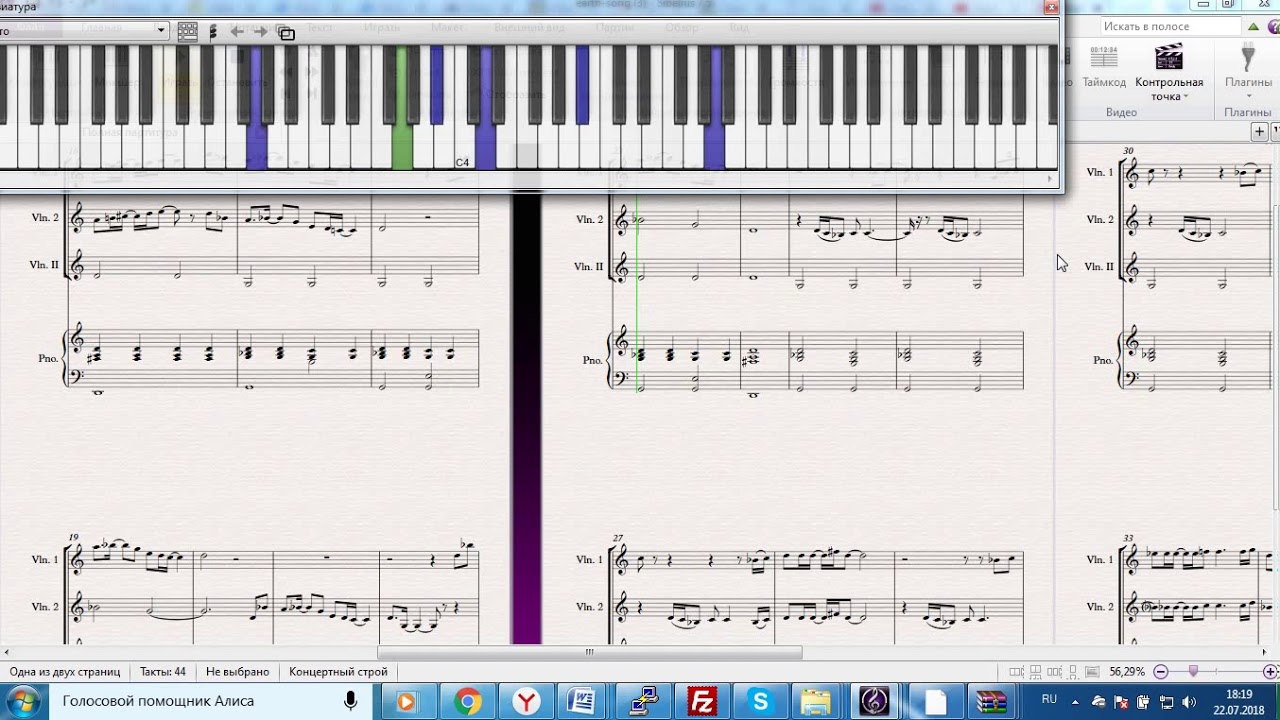Open the Контрольная точка dropdown arrow

tap(1186, 97)
